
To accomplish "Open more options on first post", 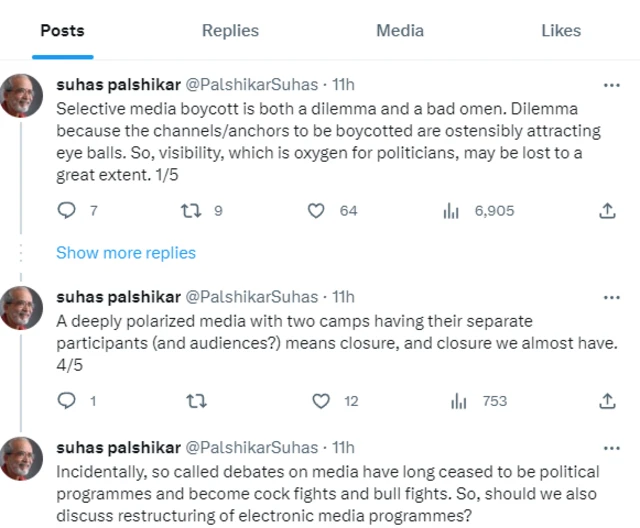I will click(x=612, y=84).
